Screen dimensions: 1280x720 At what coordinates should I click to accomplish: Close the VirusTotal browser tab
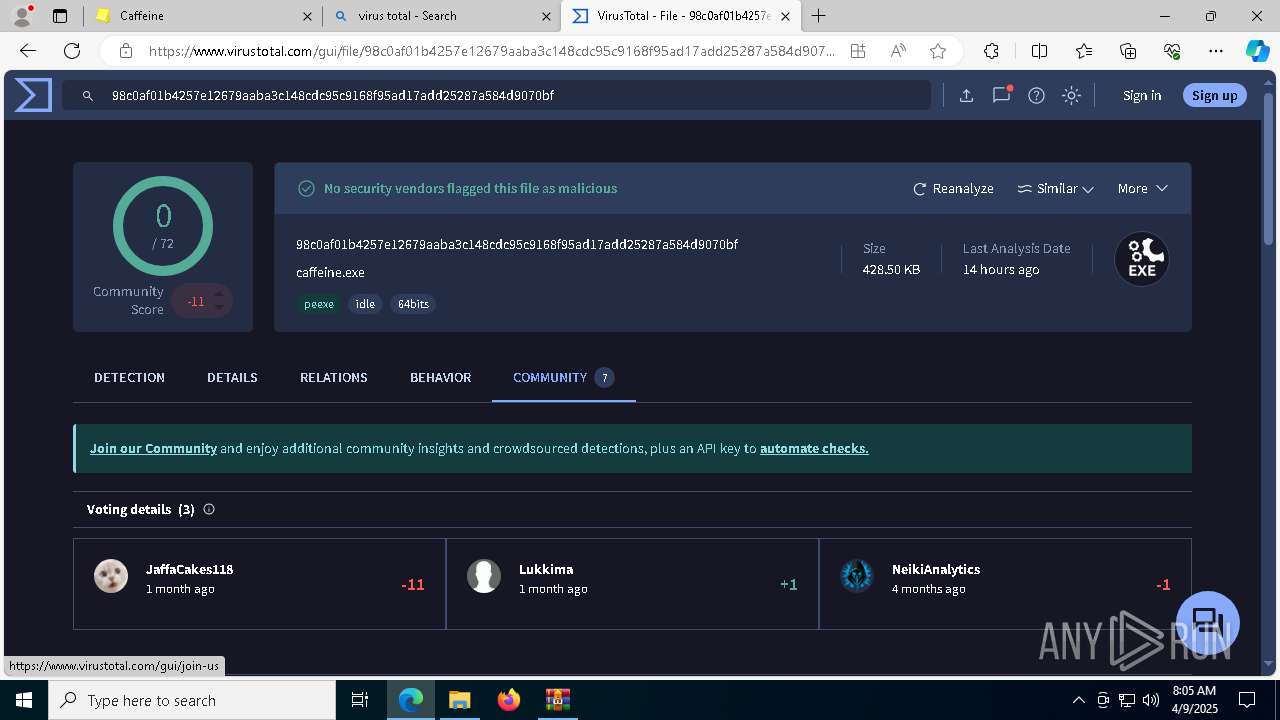coord(785,16)
